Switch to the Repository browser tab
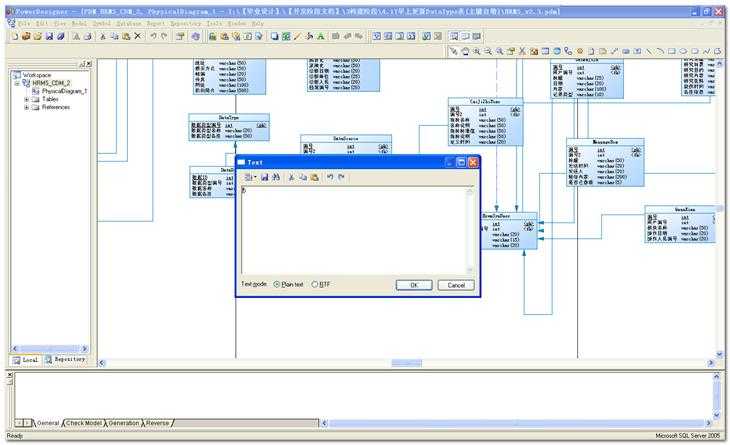 pos(65,360)
